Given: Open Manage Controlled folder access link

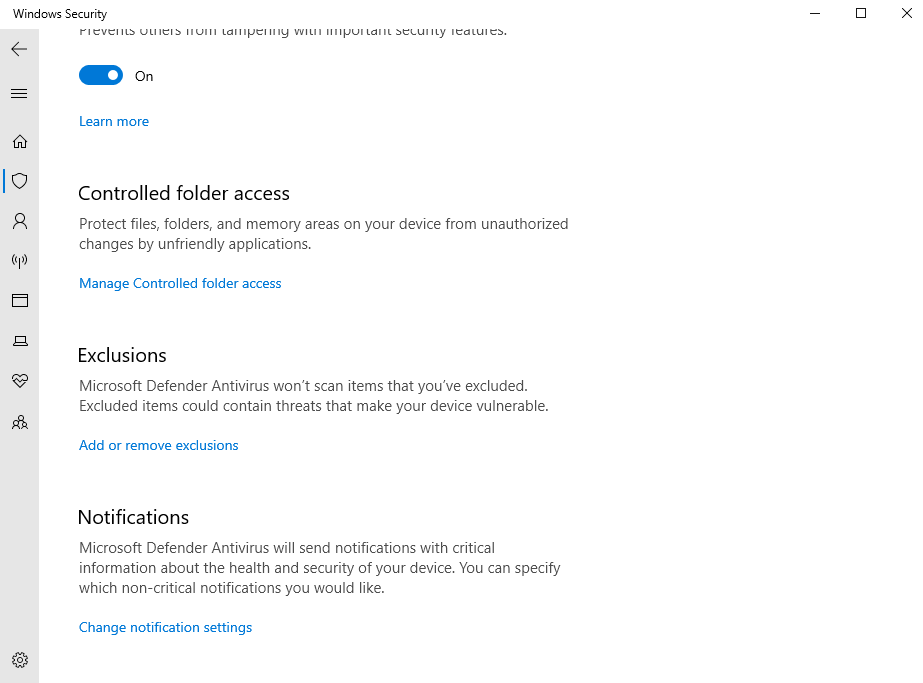Looking at the screenshot, I should (180, 283).
